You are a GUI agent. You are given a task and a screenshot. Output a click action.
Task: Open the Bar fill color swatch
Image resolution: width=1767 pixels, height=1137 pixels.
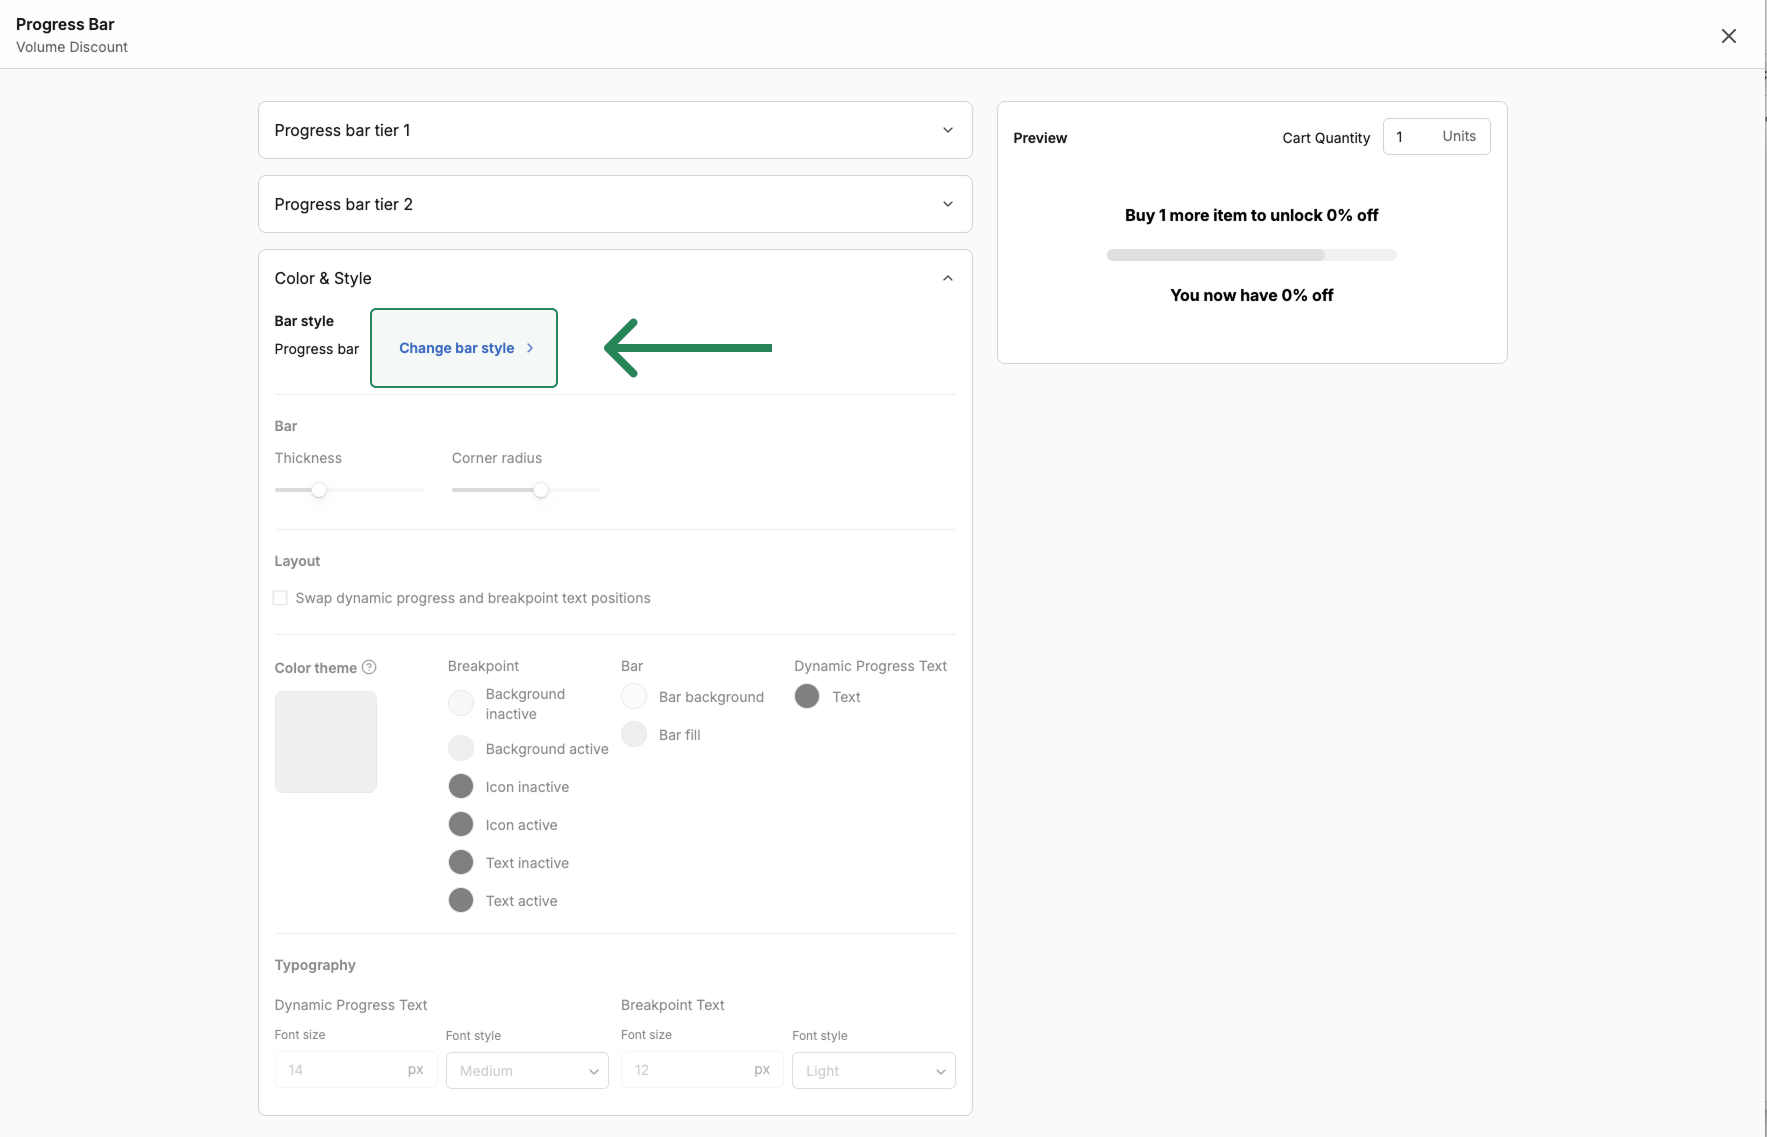point(634,734)
